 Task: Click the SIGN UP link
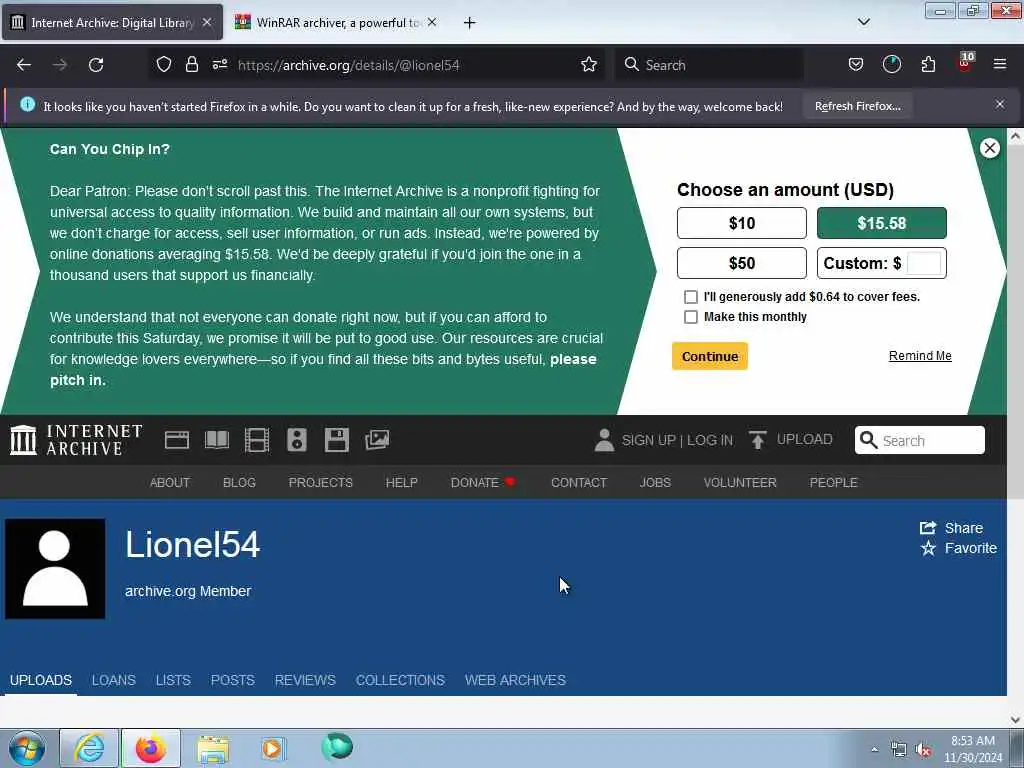648,440
